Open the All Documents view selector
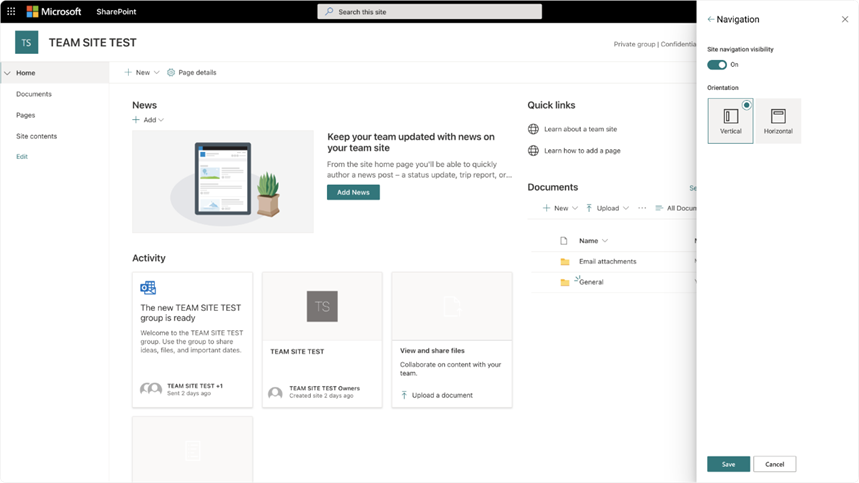 (676, 208)
